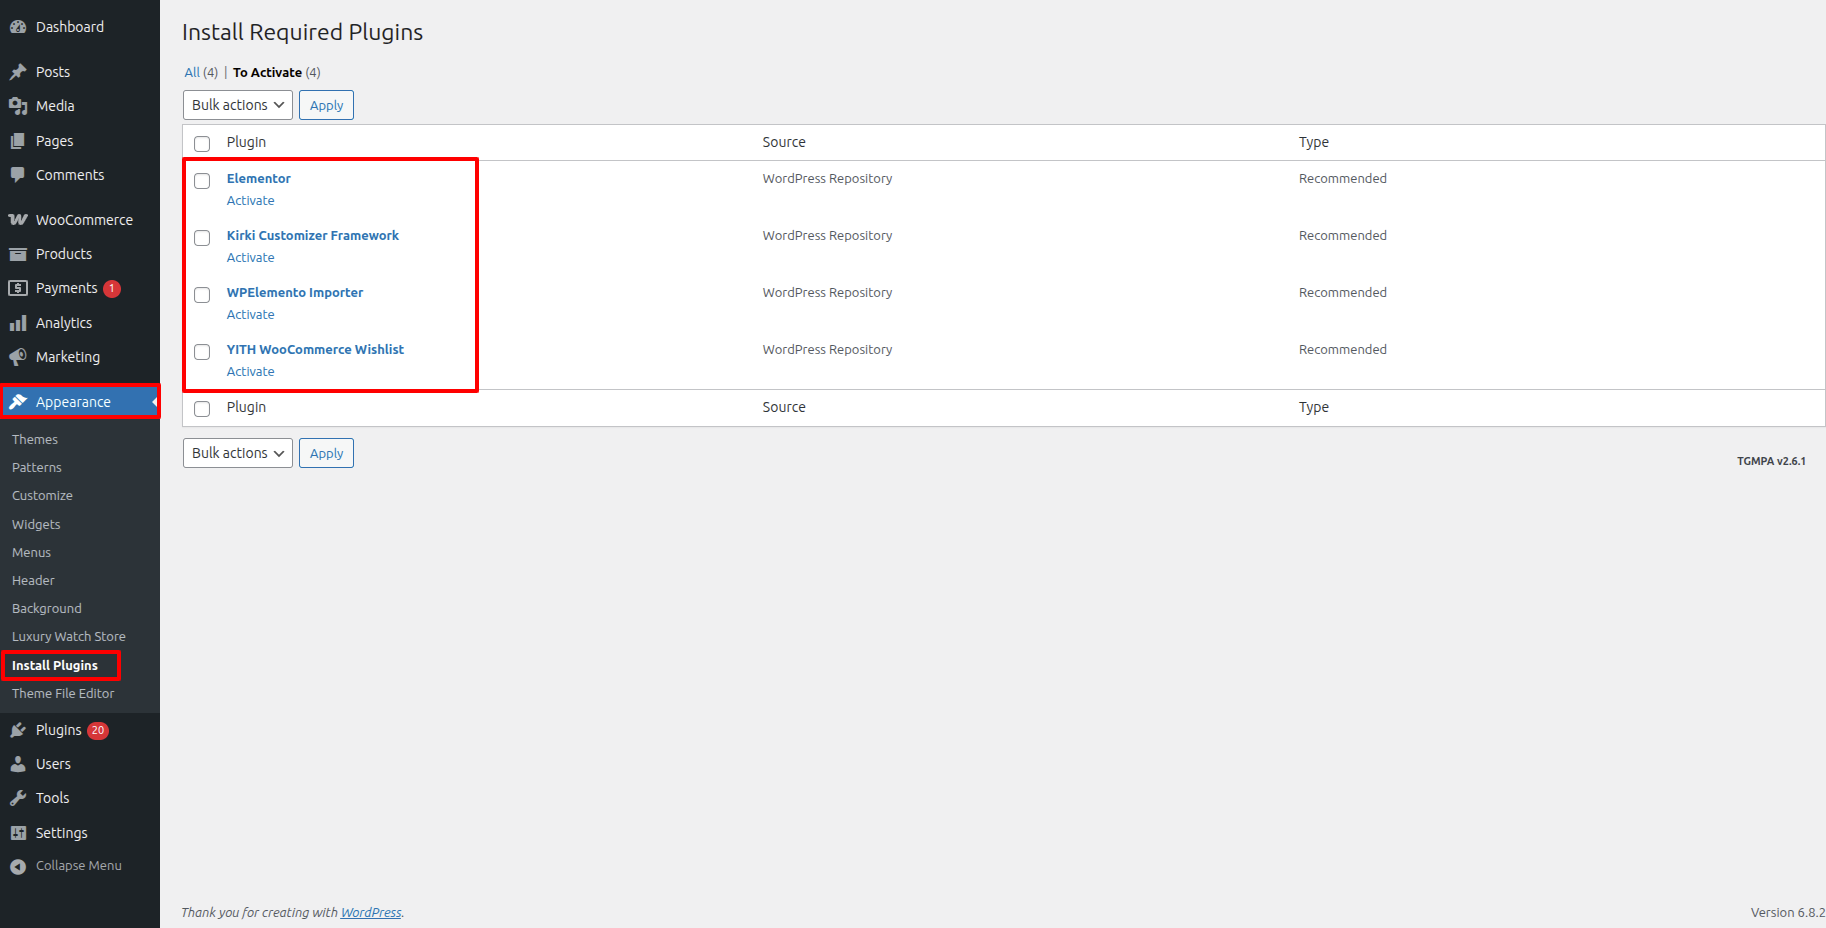
Task: Open Customize submenu item
Action: (x=42, y=496)
